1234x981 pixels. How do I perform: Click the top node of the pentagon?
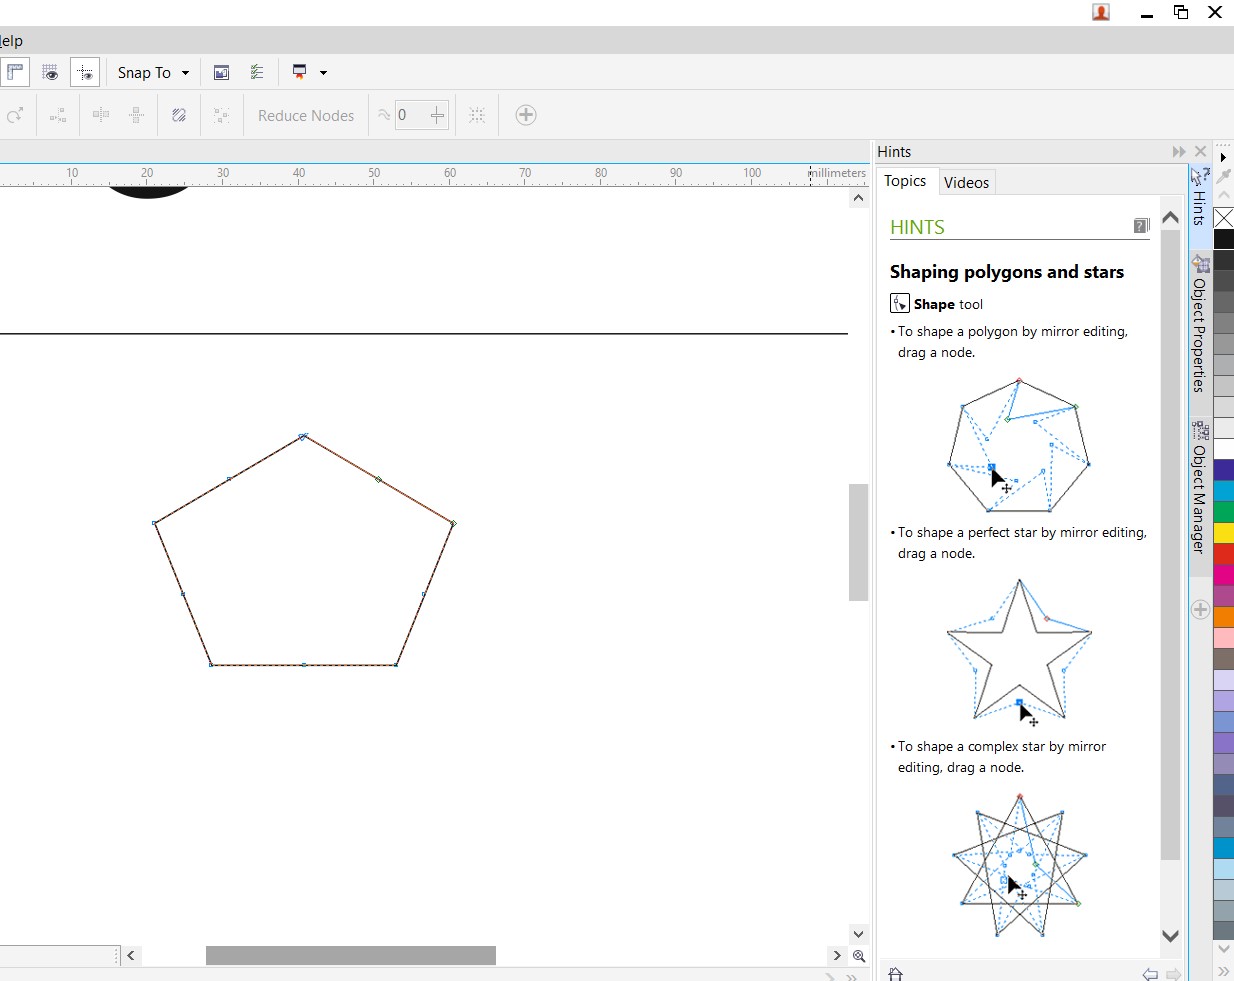pyautogui.click(x=303, y=436)
